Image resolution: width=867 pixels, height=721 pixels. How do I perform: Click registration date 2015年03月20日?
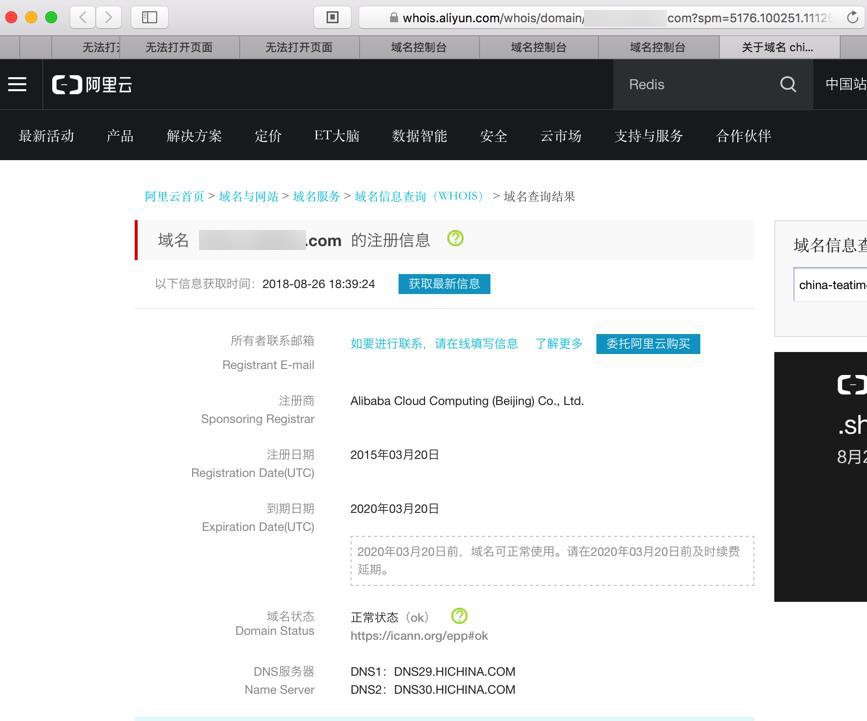pyautogui.click(x=394, y=454)
